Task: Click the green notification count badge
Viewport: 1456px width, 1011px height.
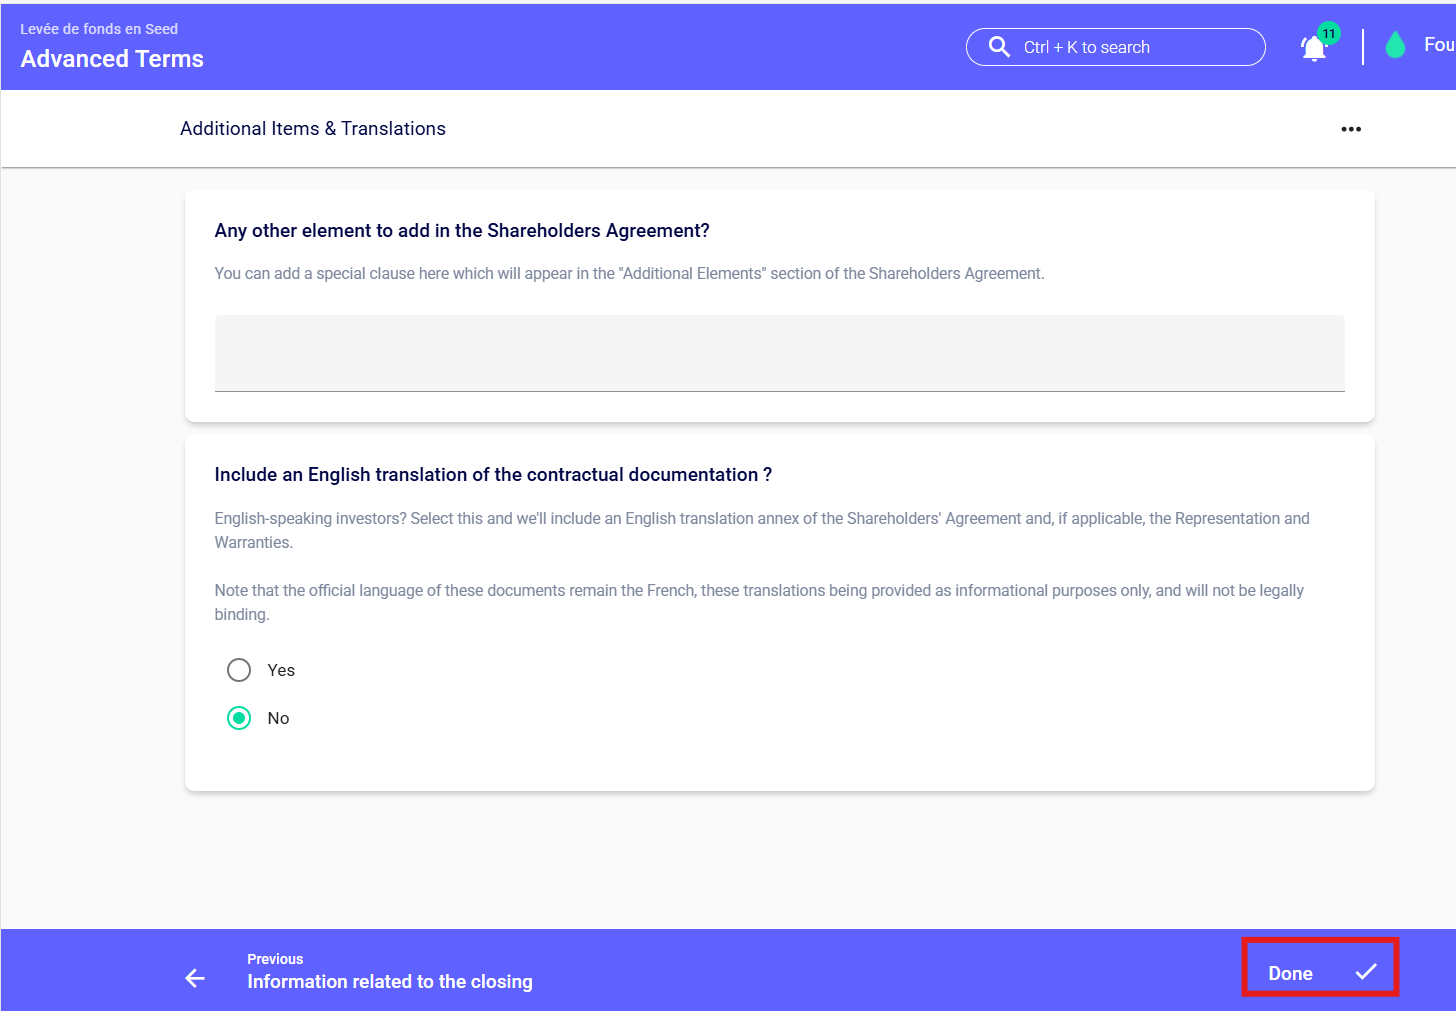Action: pos(1328,33)
